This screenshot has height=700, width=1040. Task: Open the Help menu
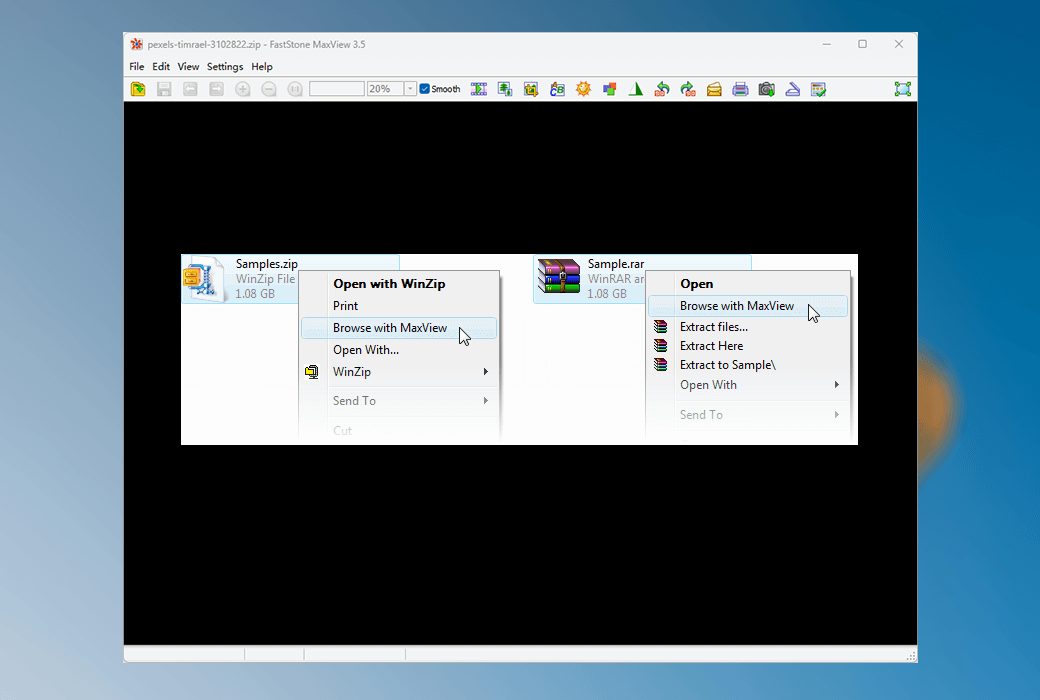tap(262, 67)
